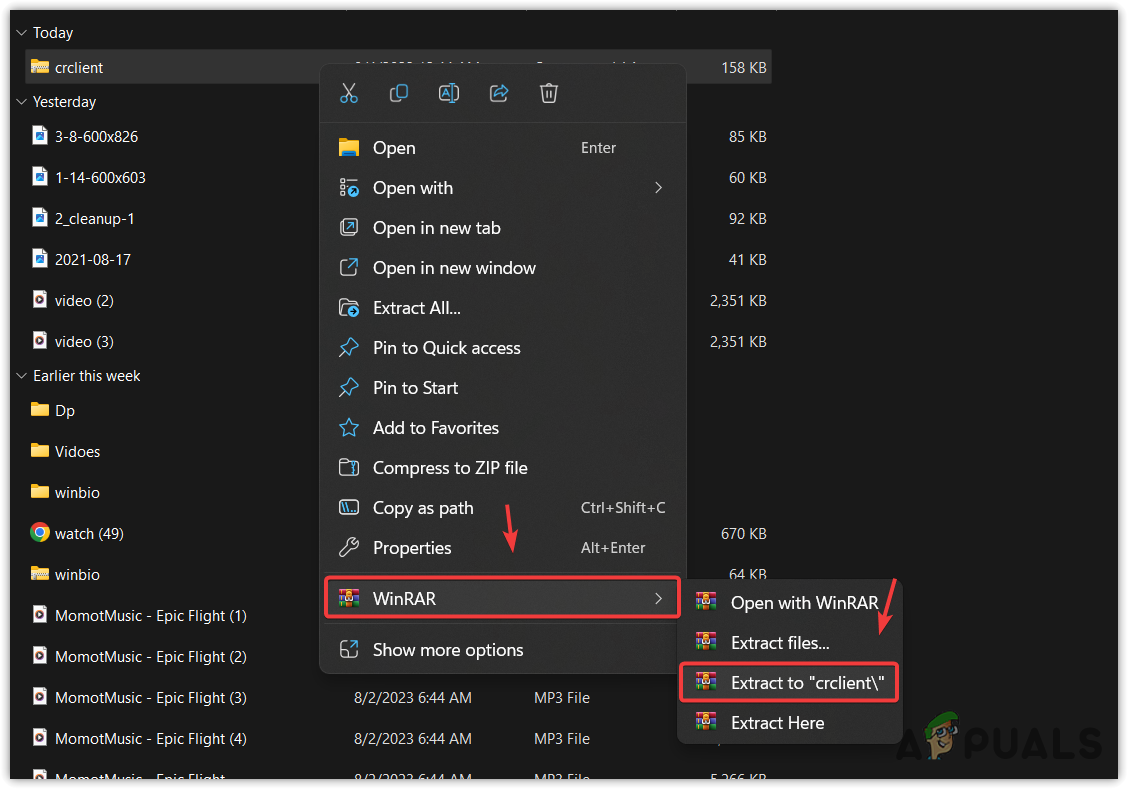The image size is (1128, 789).
Task: Click the Share icon in context menu
Action: [x=499, y=93]
